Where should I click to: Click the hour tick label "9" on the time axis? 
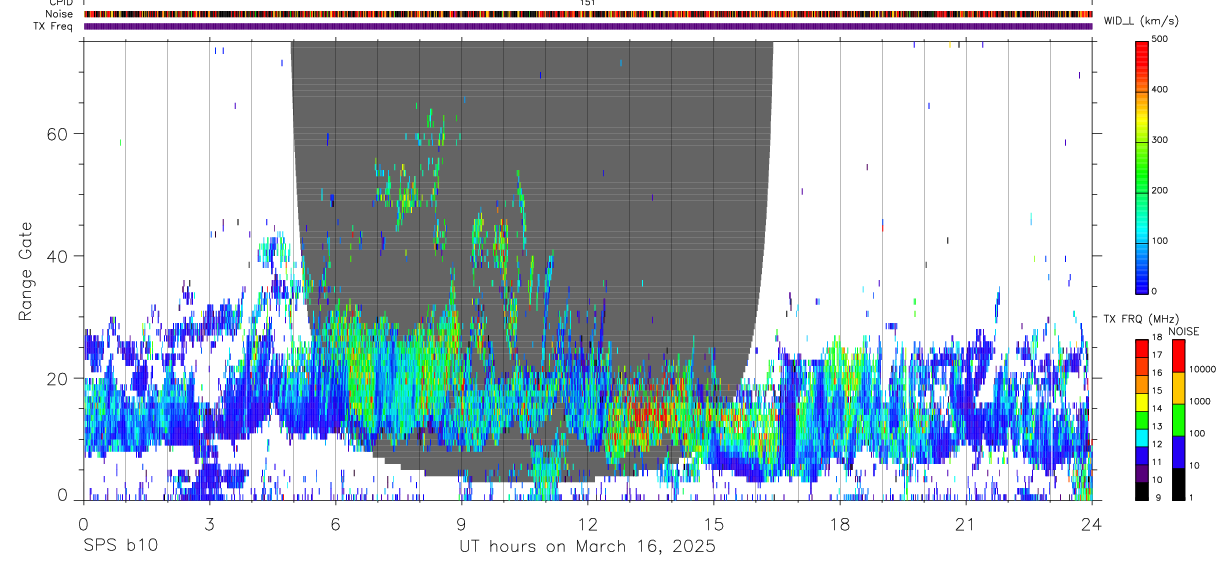tap(461, 525)
